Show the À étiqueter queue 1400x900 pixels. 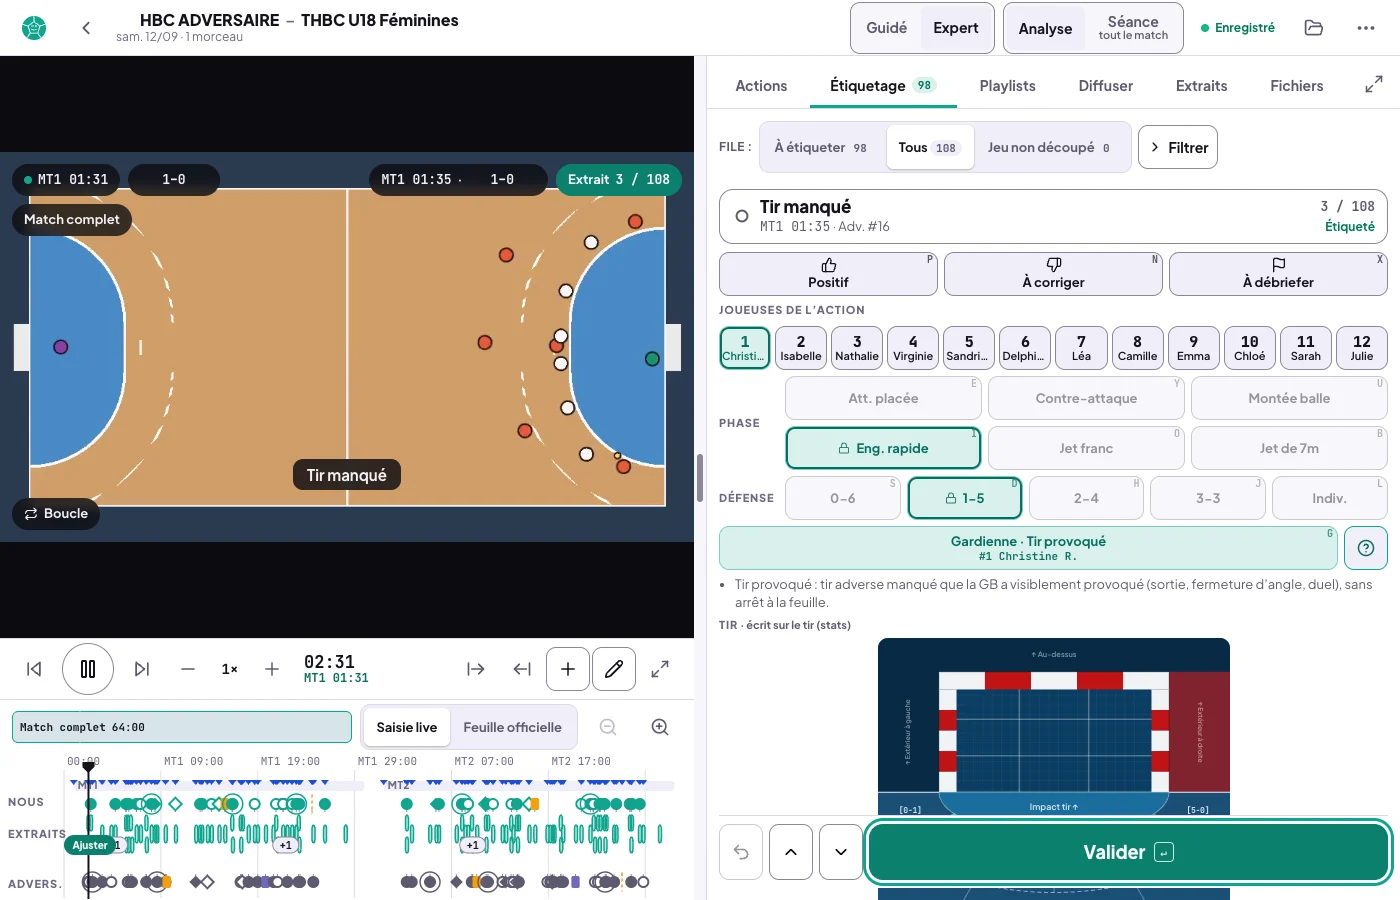click(822, 147)
